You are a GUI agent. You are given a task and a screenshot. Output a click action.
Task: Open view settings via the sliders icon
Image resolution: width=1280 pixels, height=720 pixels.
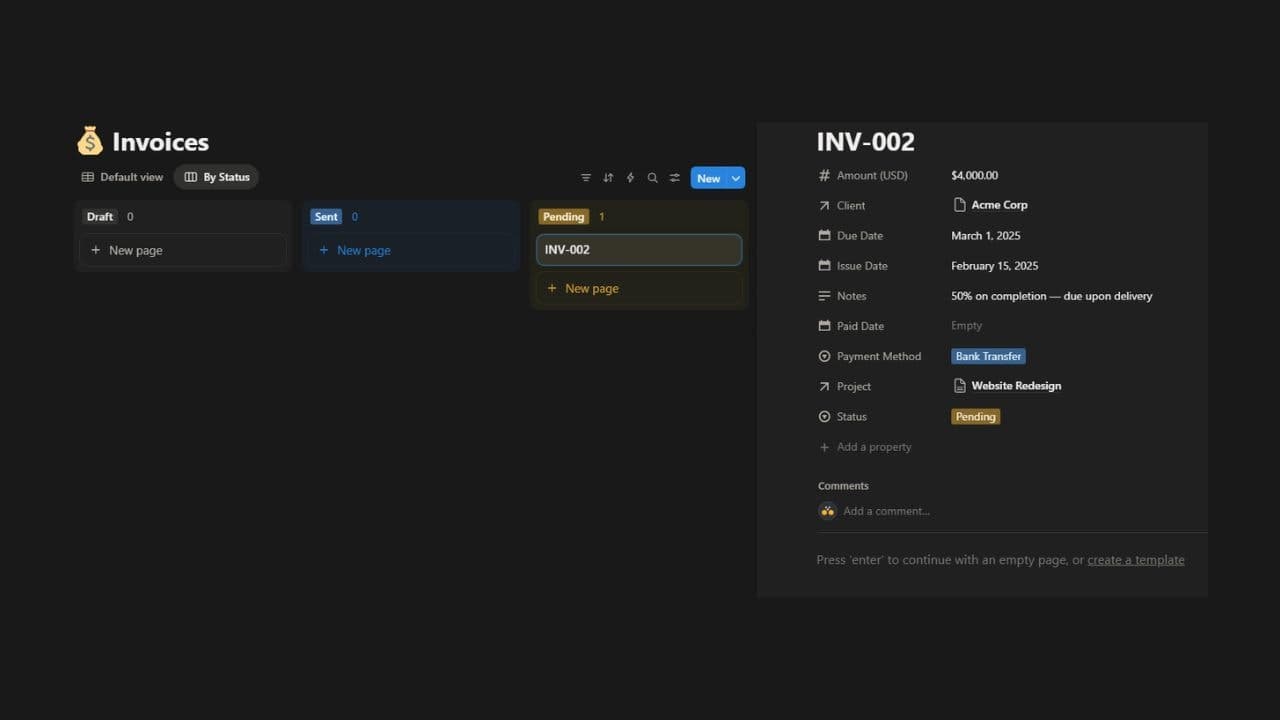pyautogui.click(x=674, y=177)
